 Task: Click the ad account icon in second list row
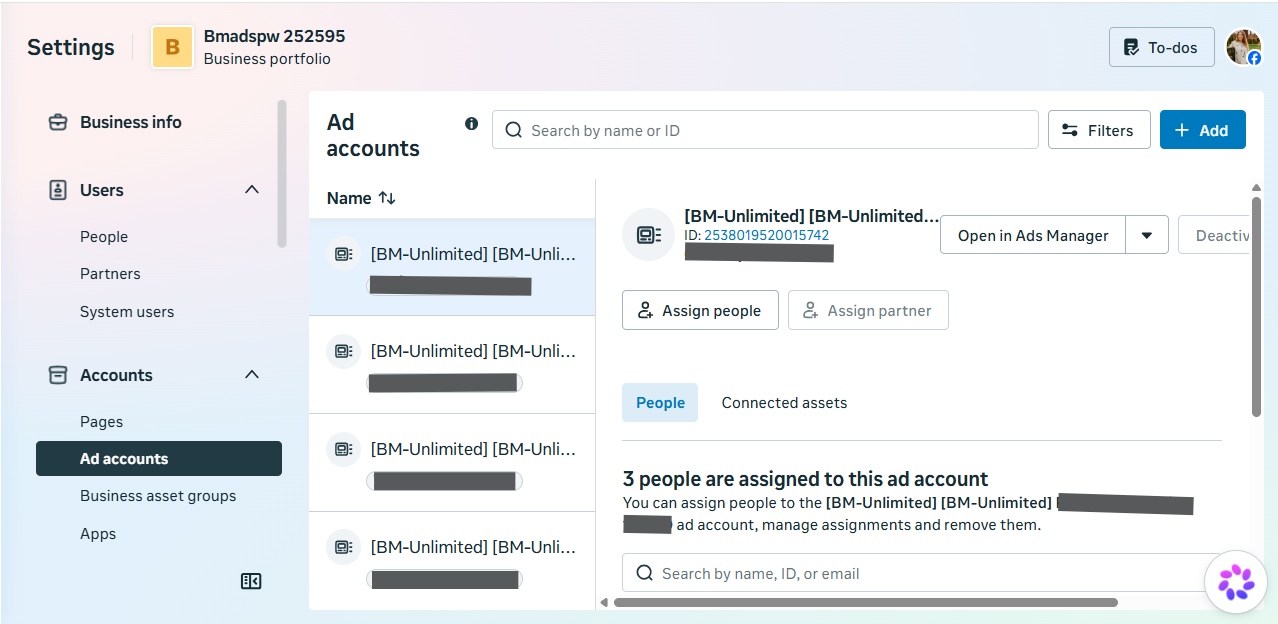[x=343, y=351]
